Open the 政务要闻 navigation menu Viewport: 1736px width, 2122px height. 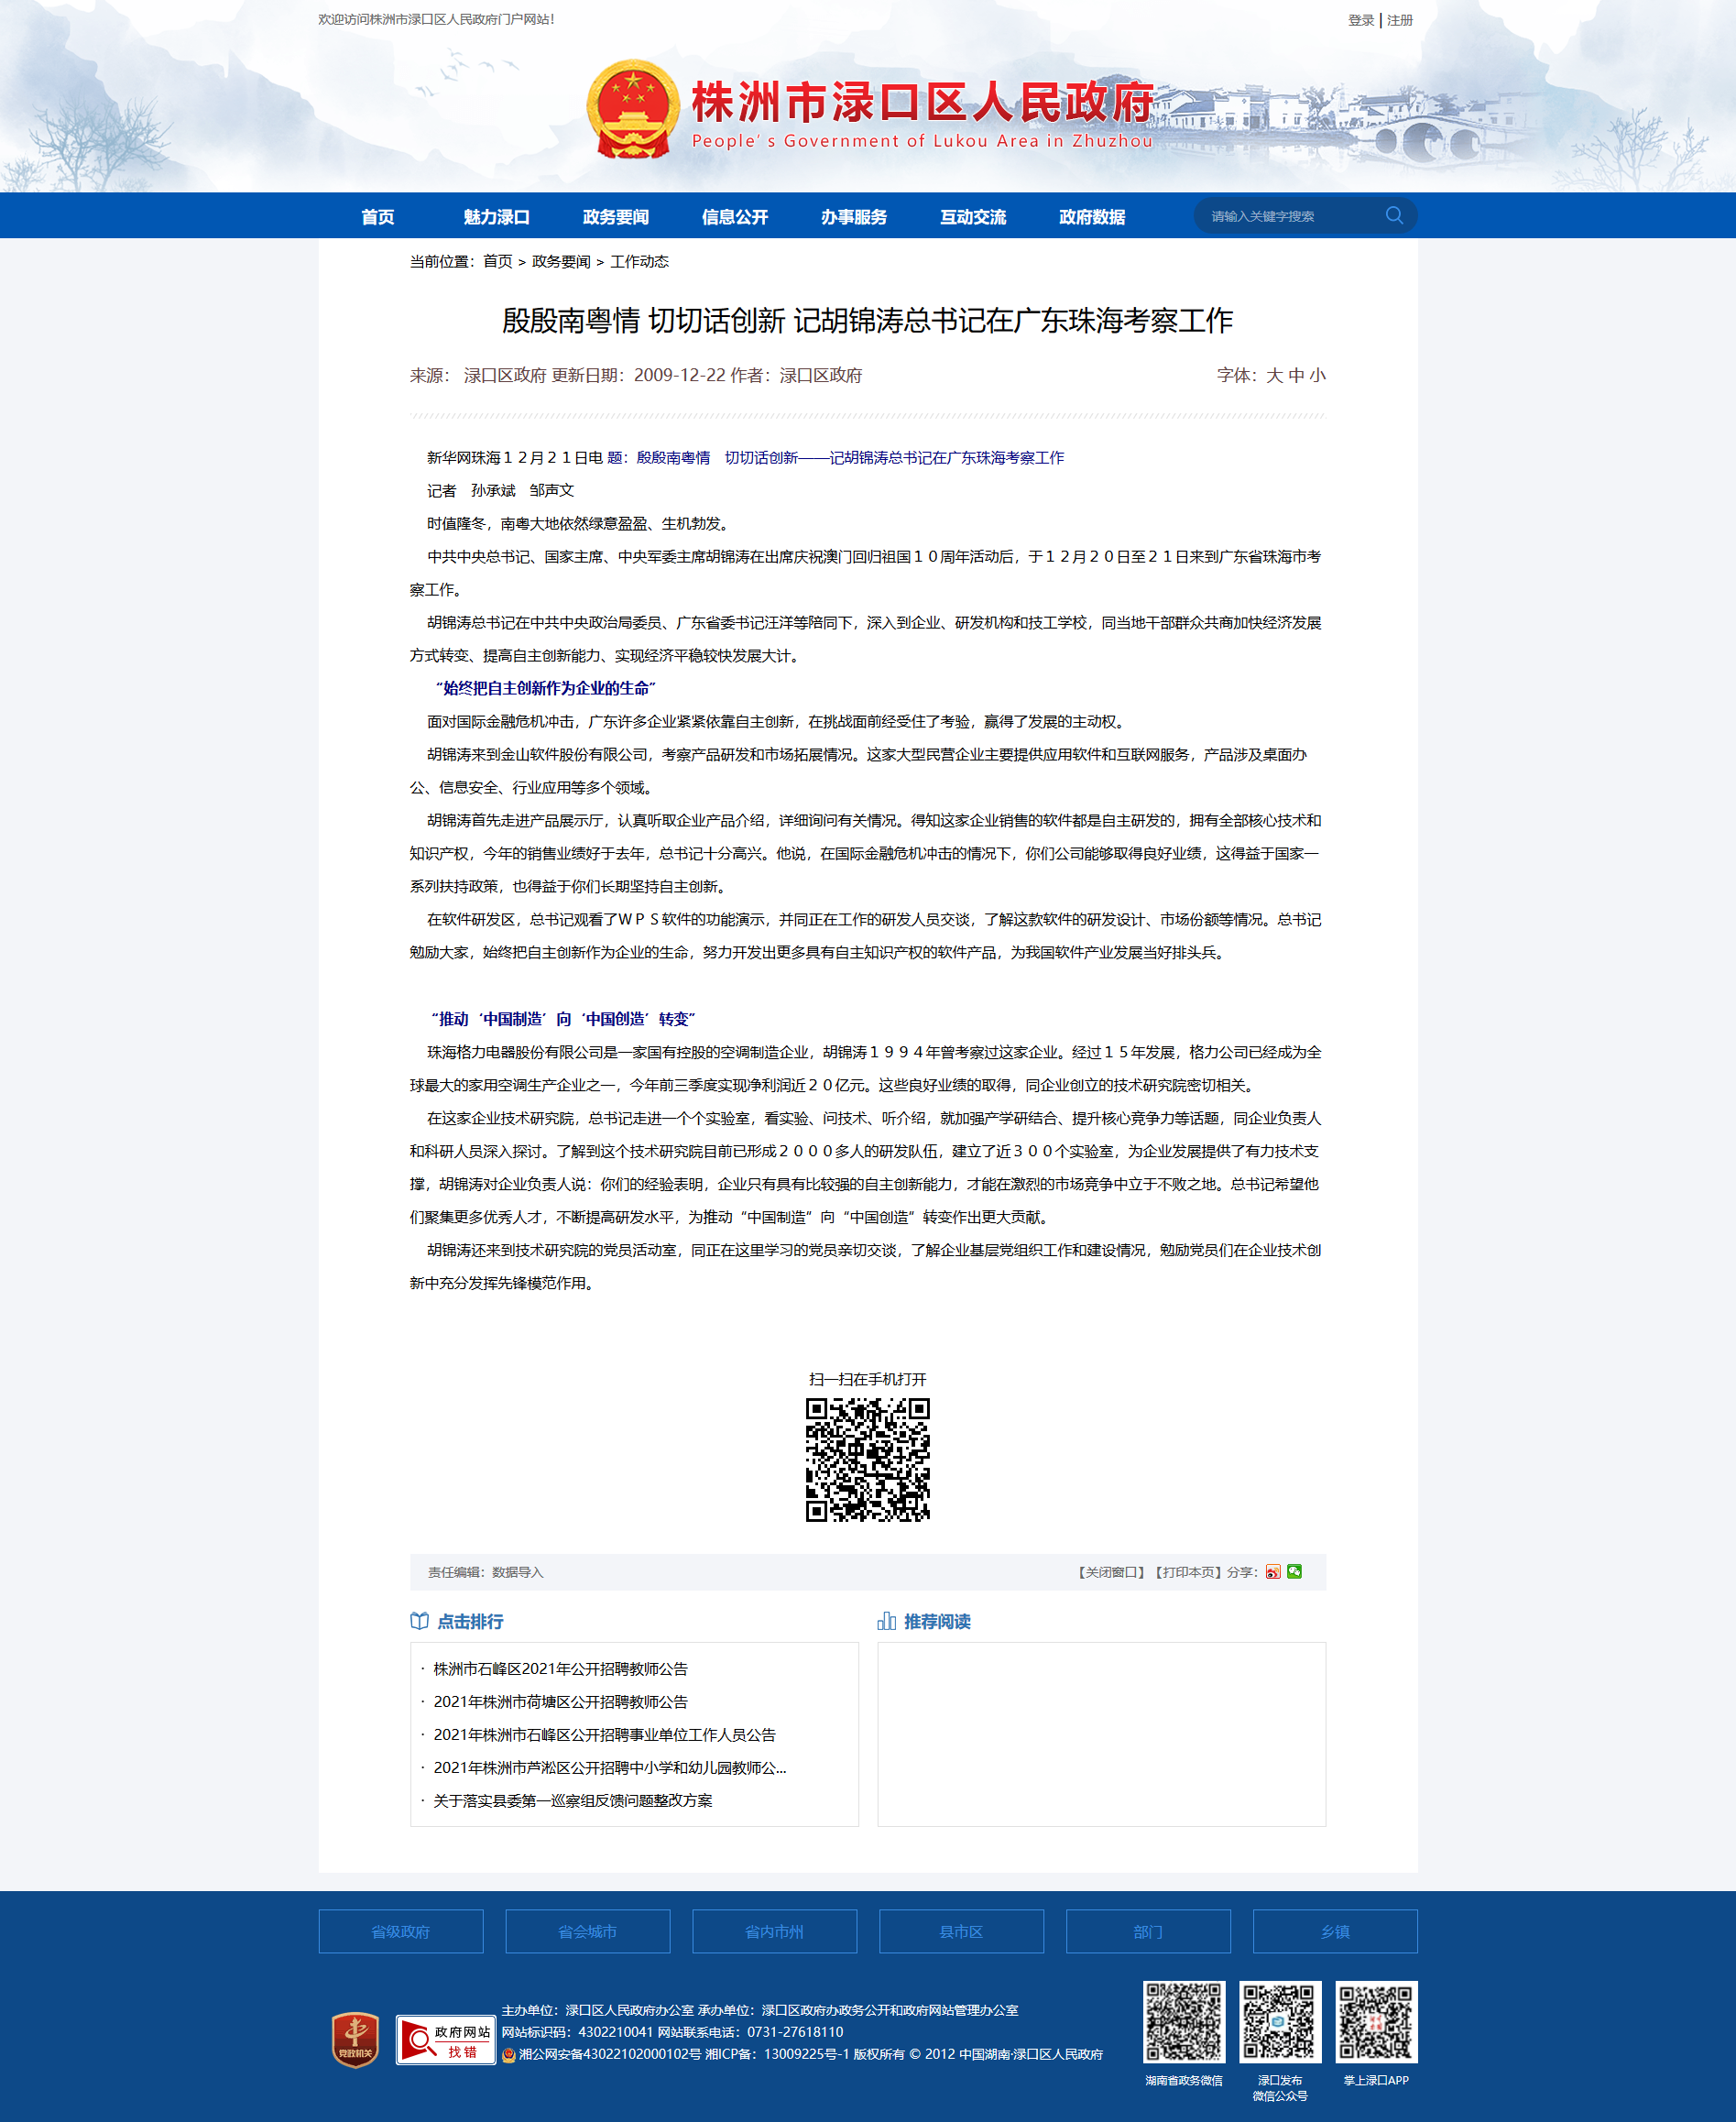pyautogui.click(x=615, y=217)
